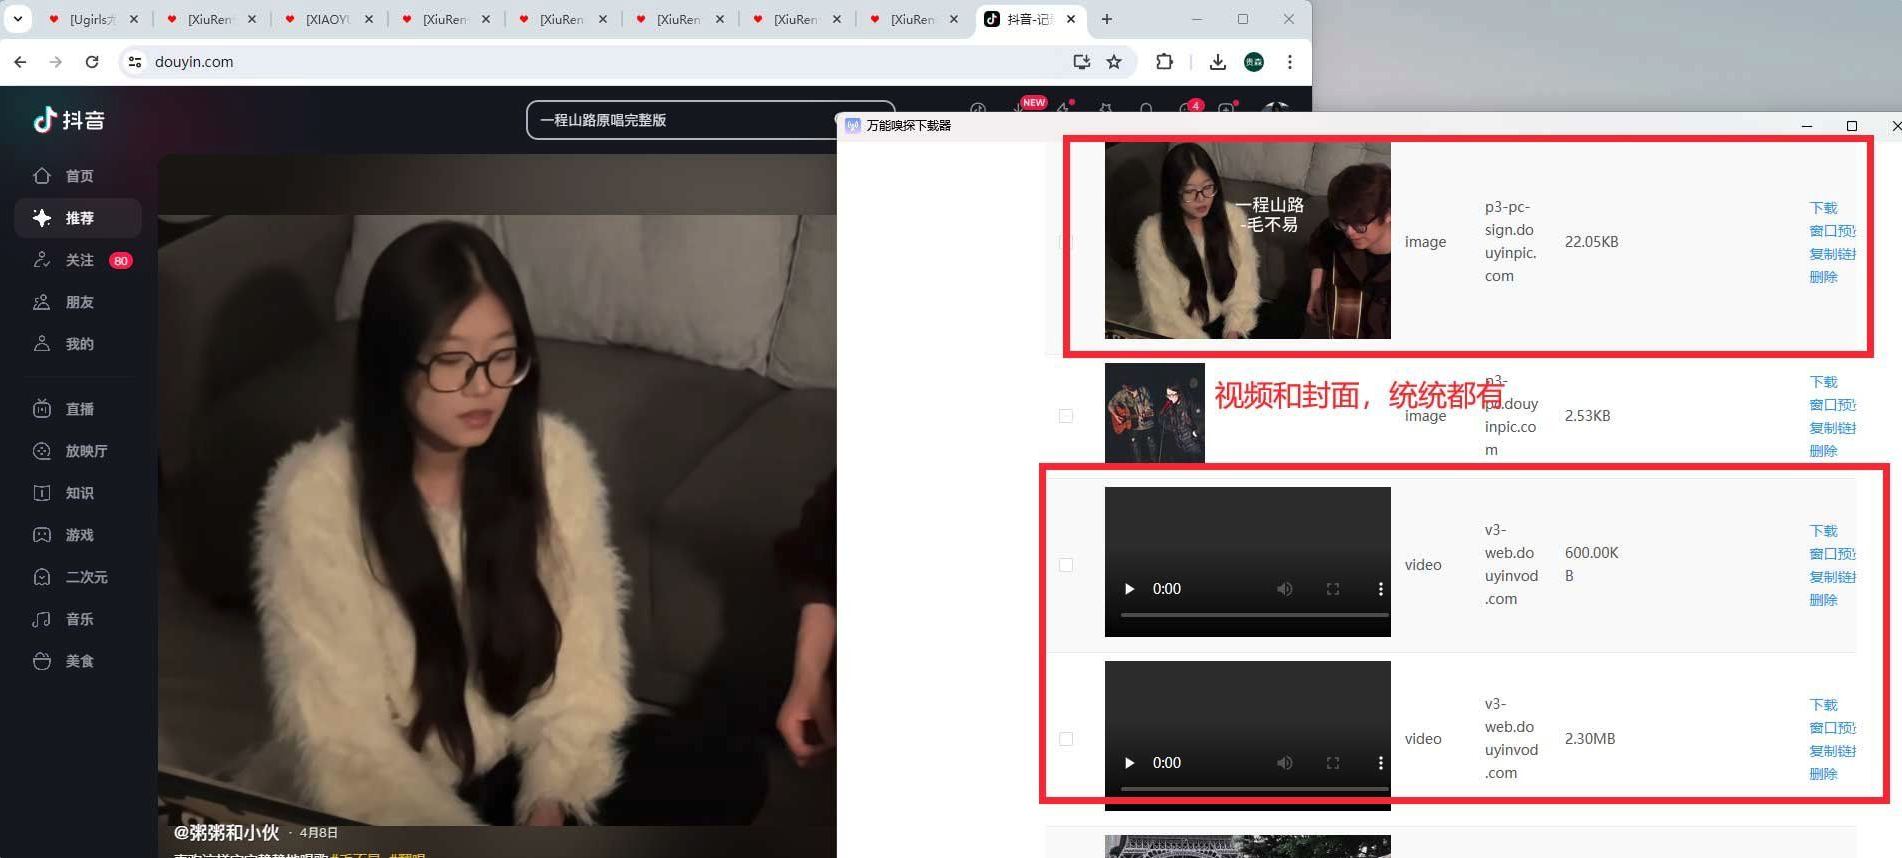This screenshot has height=858, width=1902.
Task: Bookmark this page with star icon
Action: click(x=1114, y=62)
